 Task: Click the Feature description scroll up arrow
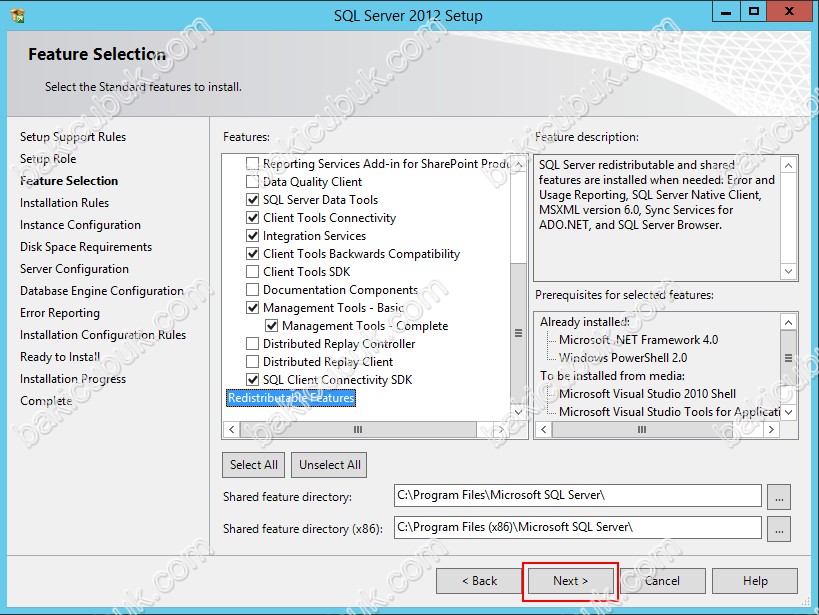(x=788, y=166)
